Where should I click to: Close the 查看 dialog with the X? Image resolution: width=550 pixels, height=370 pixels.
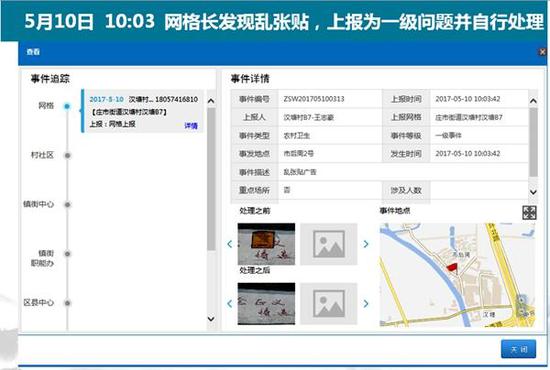(x=542, y=52)
